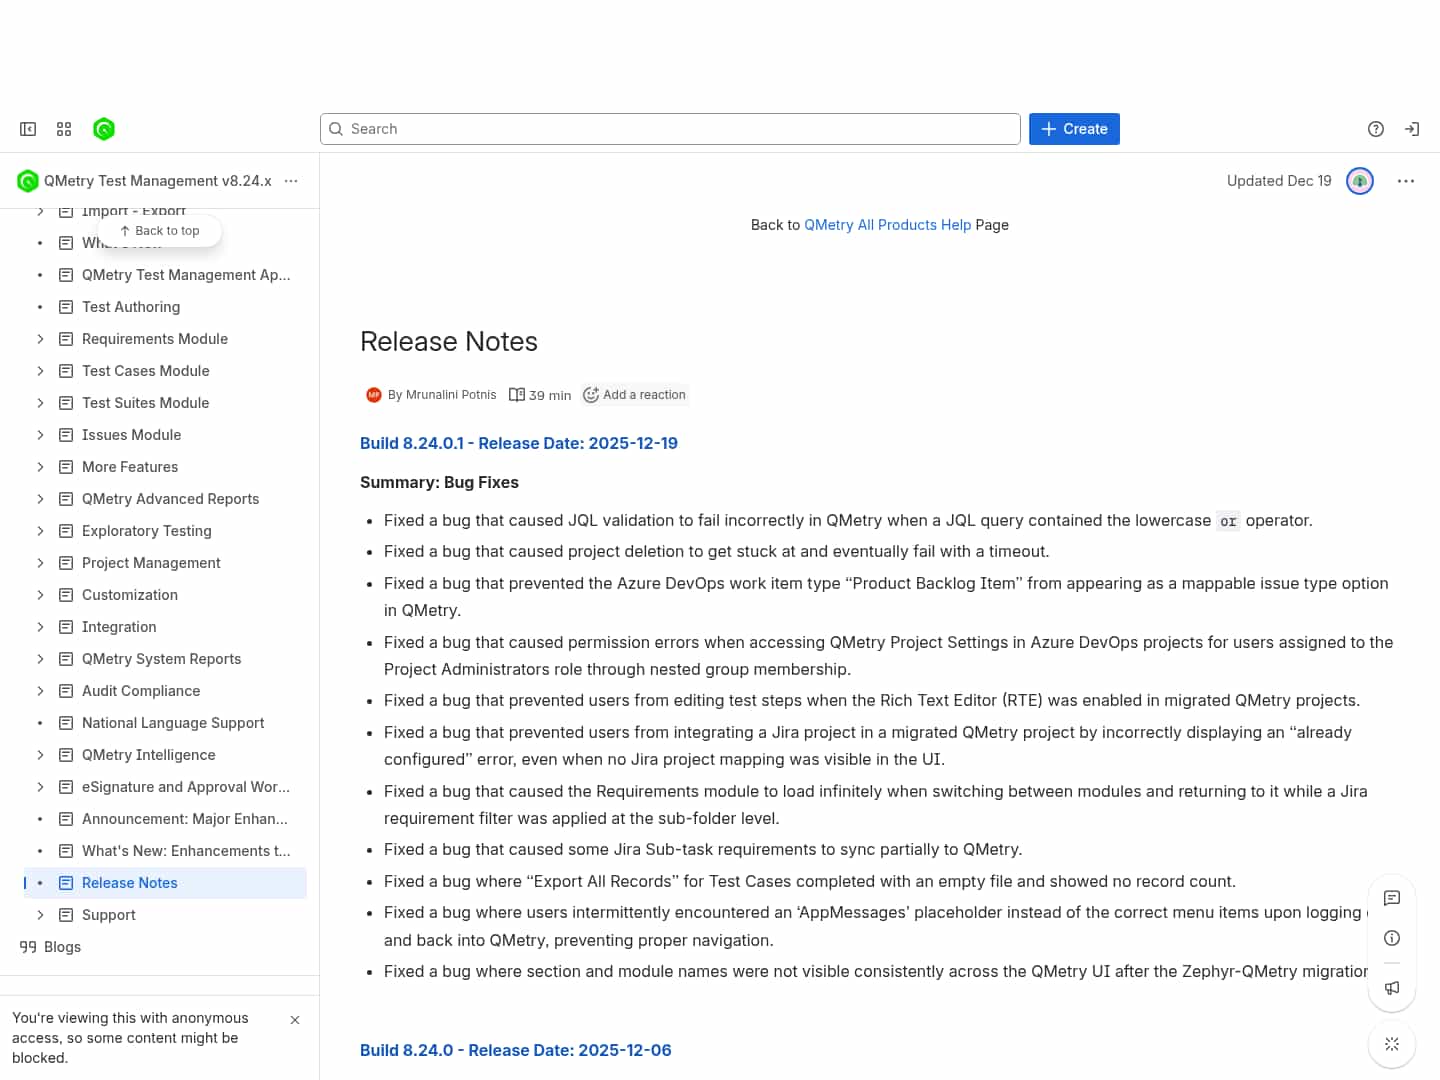Dismiss the anonymous access notice
Viewport: 1440px width, 1080px height.
click(x=295, y=1020)
